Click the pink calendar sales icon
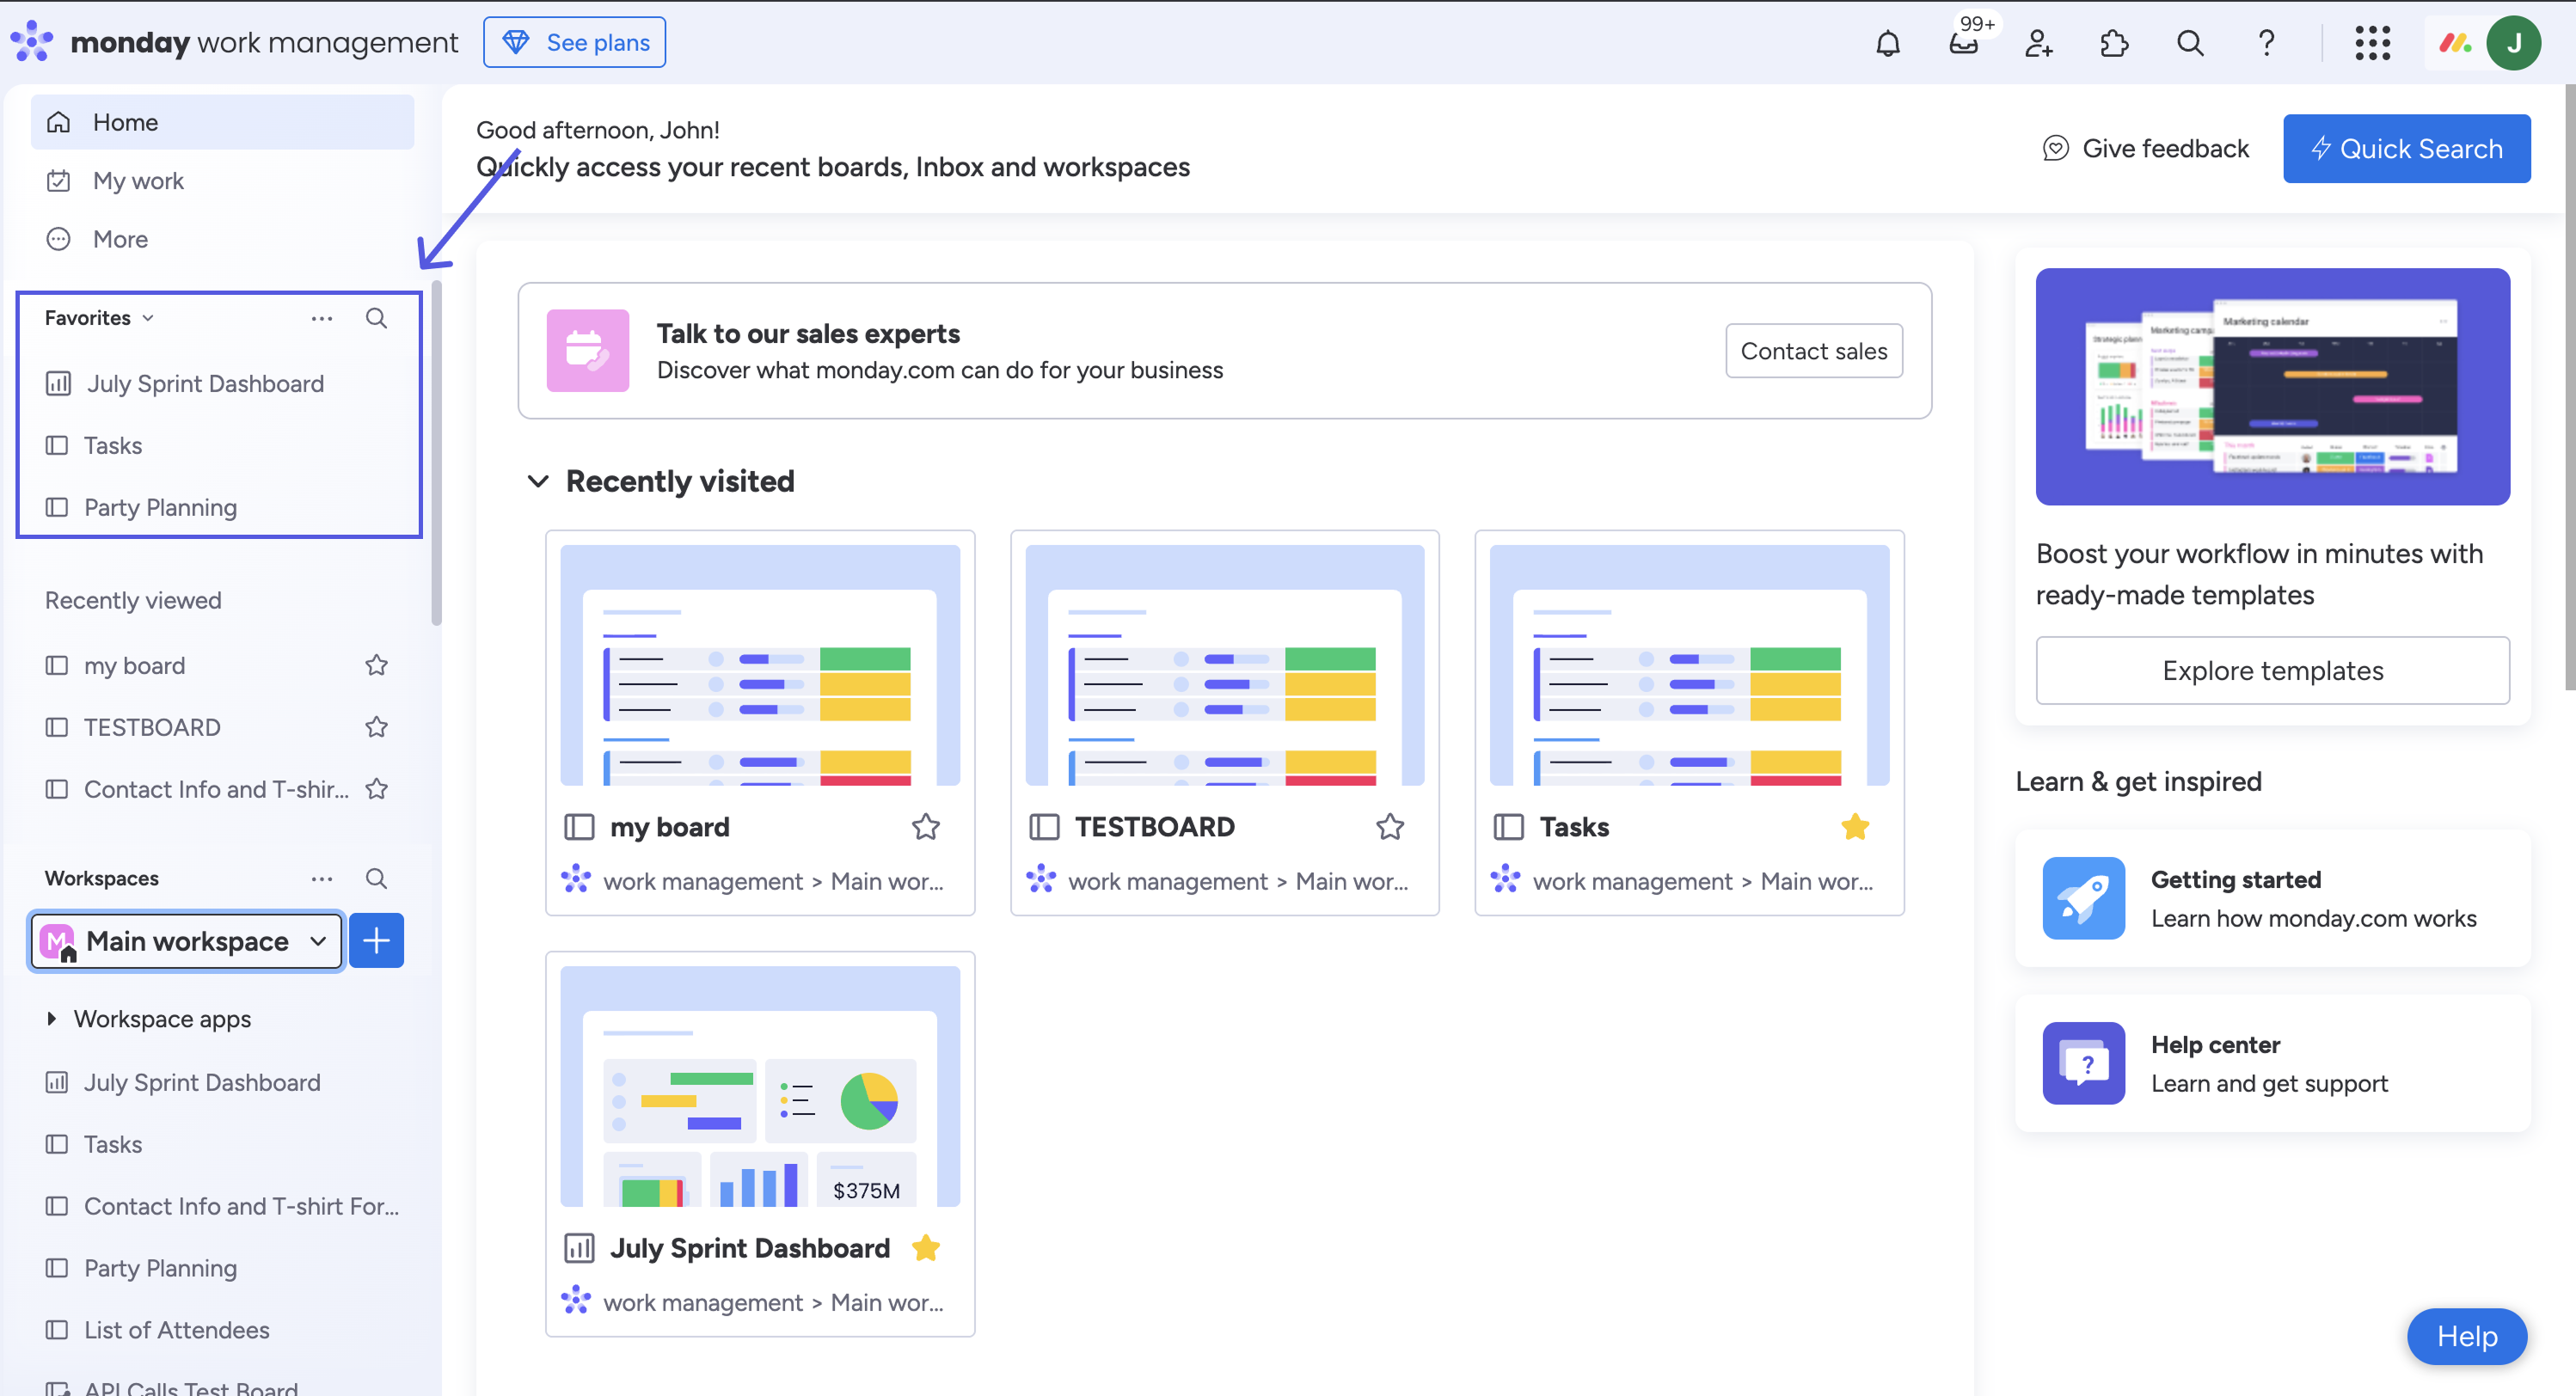Viewport: 2576px width, 1396px height. (x=588, y=350)
